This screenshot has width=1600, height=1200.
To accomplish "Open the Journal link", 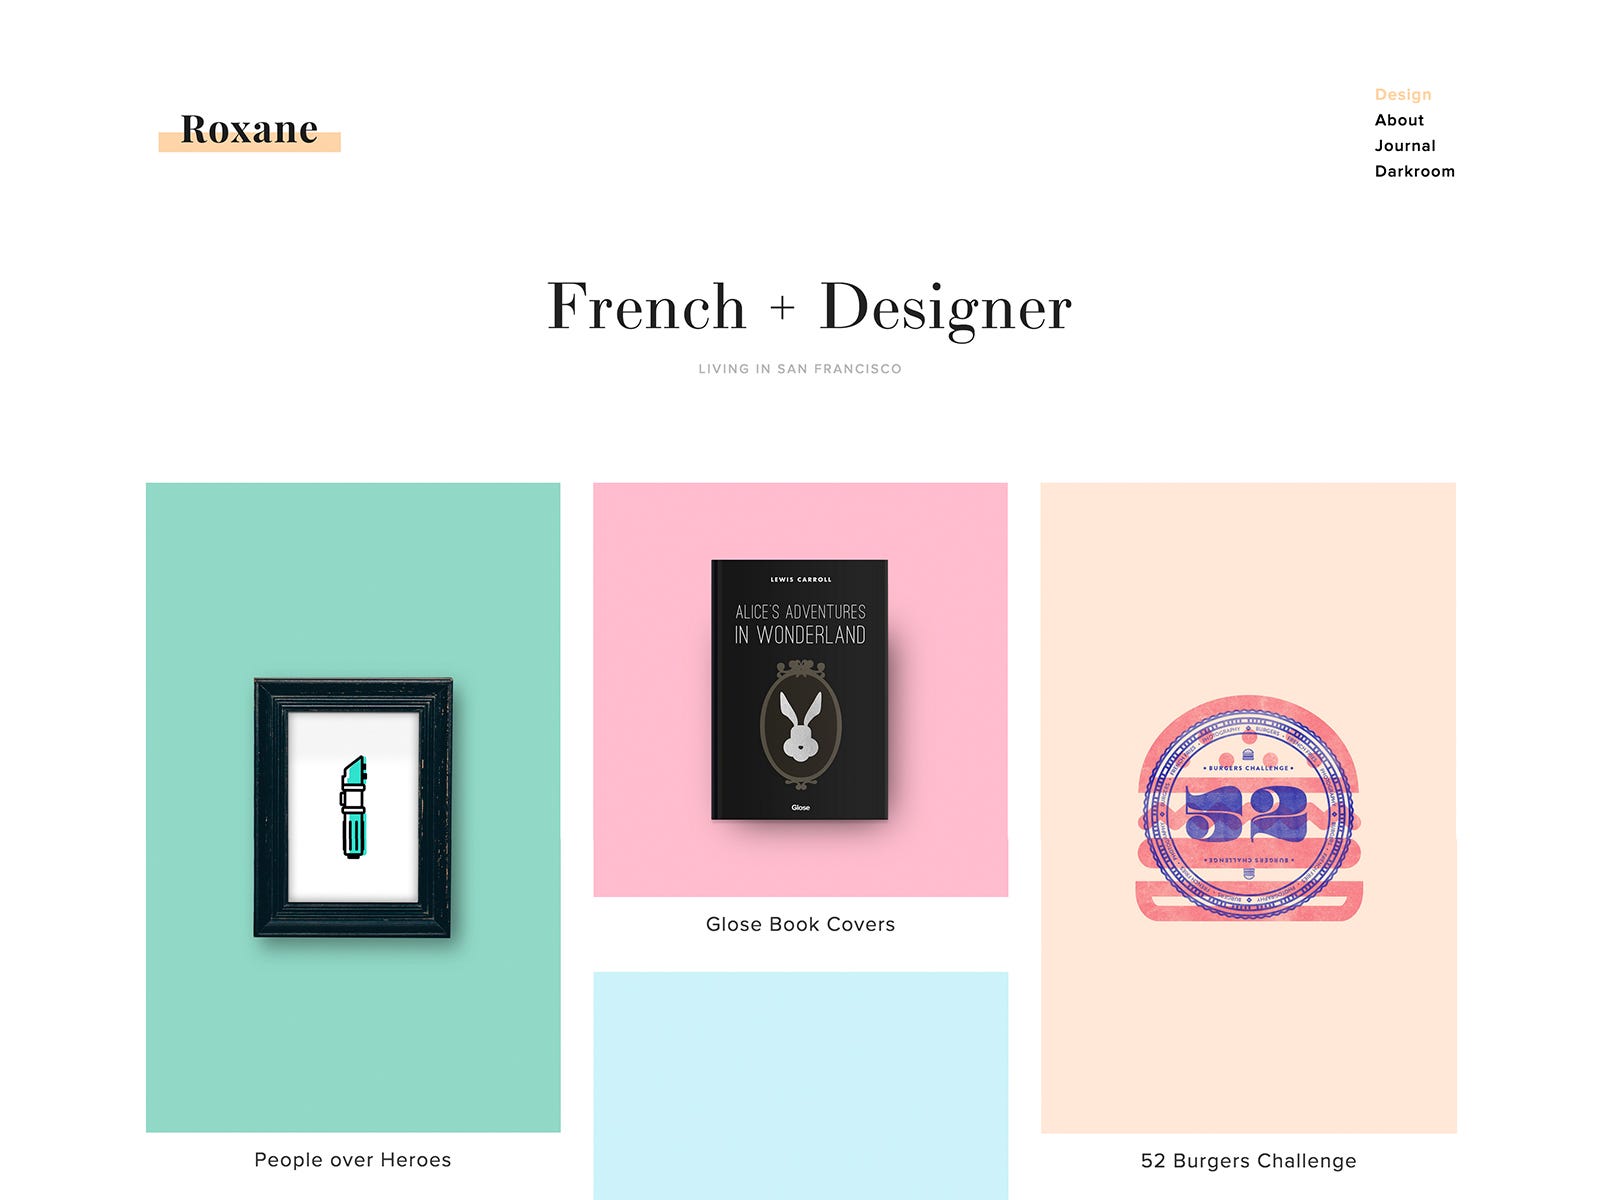I will [1405, 146].
